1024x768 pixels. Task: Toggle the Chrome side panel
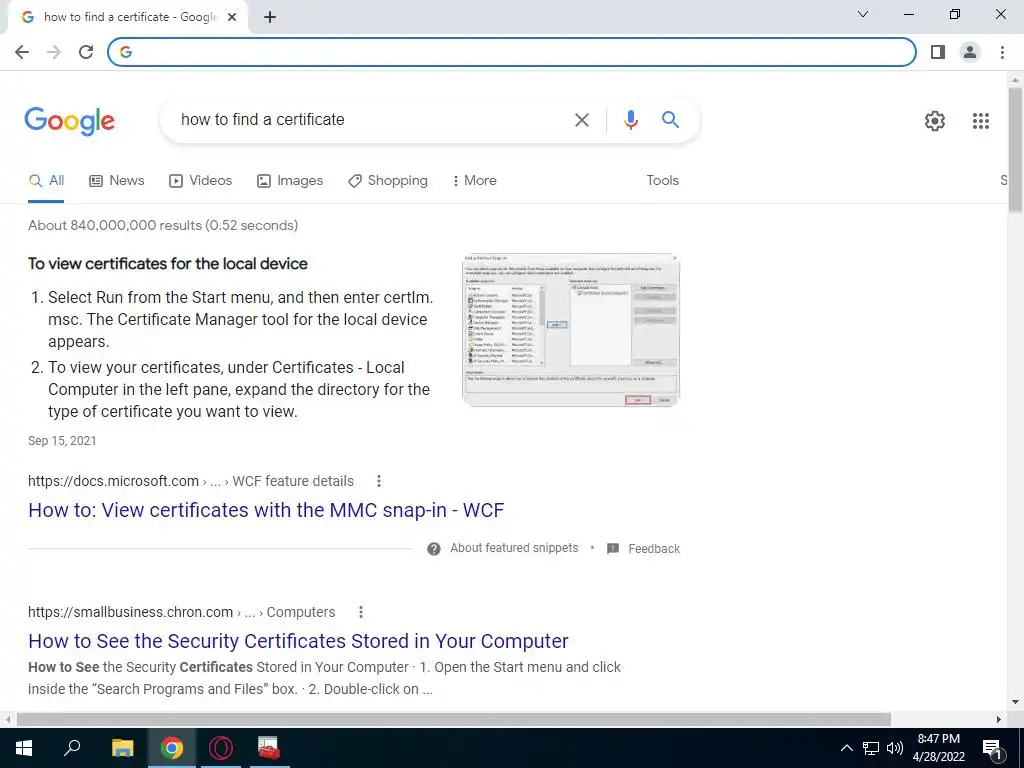click(x=938, y=52)
